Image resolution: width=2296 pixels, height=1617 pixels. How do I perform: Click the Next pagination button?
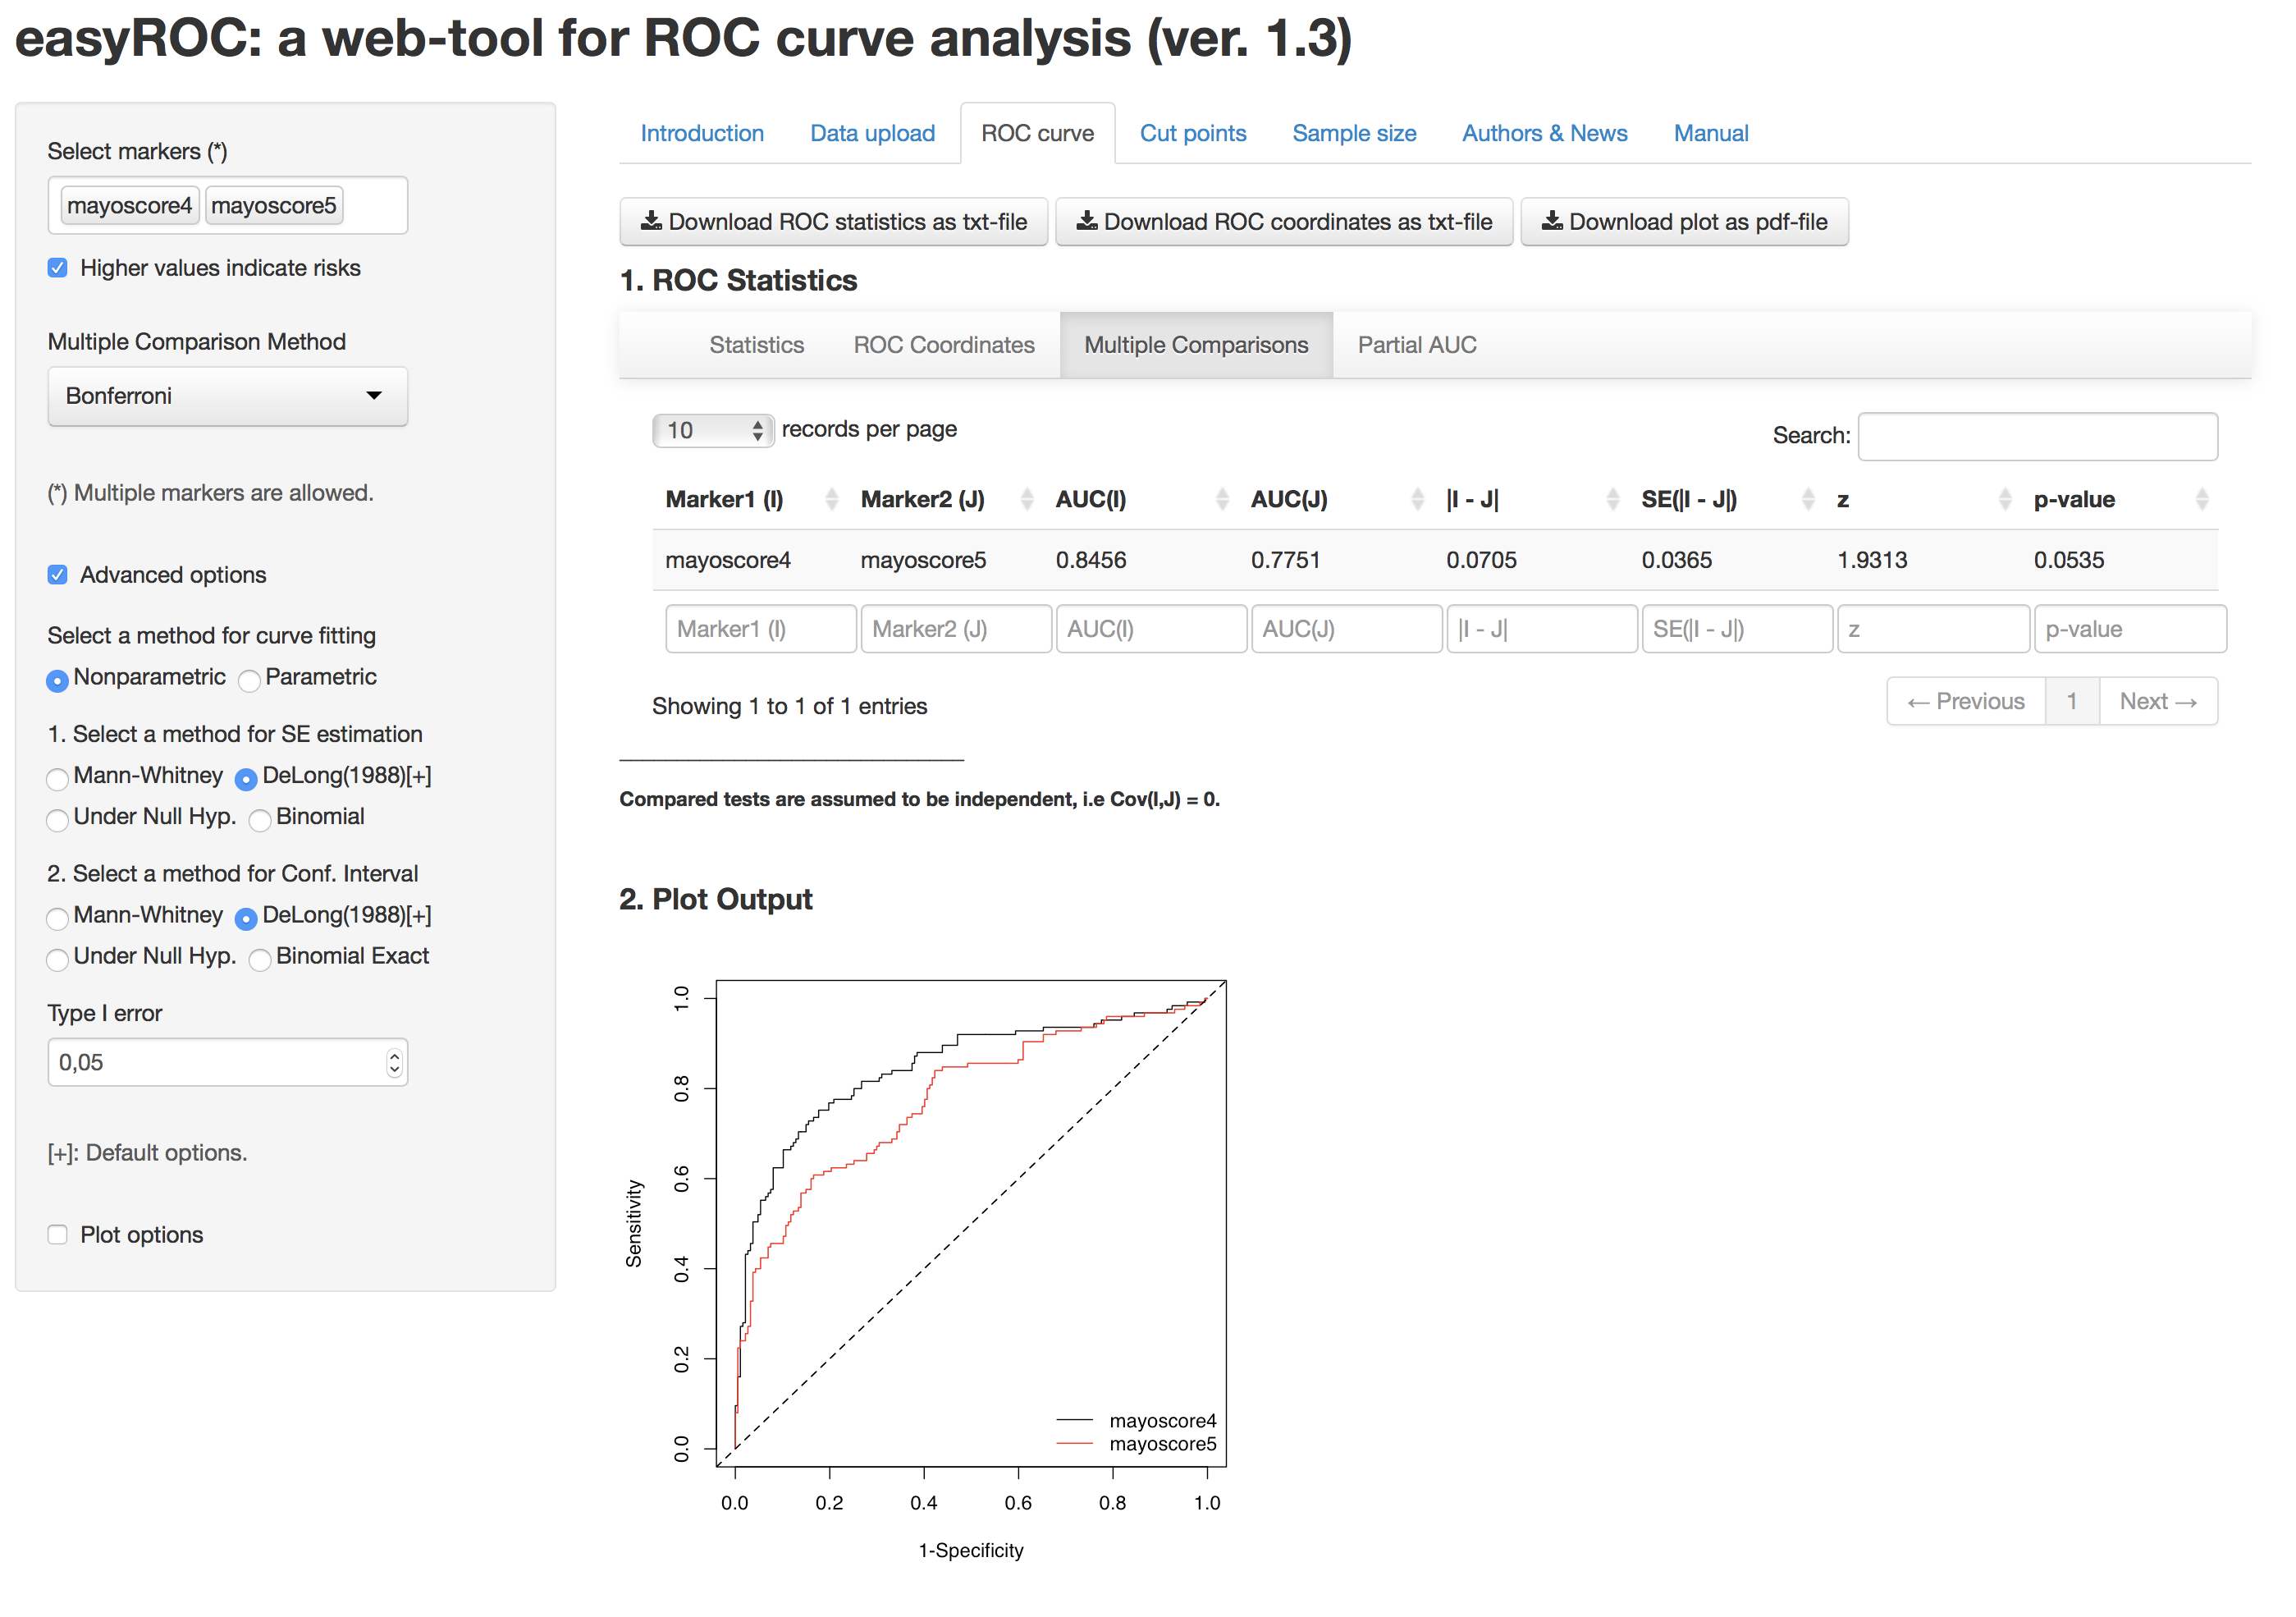click(x=2157, y=702)
